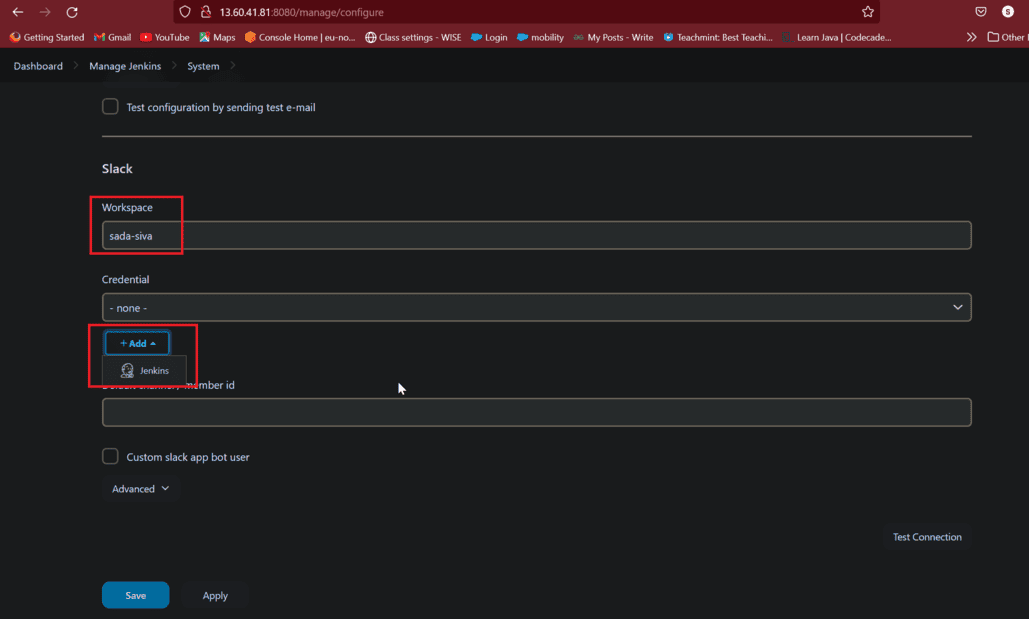Open My Posts - Write bookmark
Viewport: 1029px width, 619px height.
point(613,37)
